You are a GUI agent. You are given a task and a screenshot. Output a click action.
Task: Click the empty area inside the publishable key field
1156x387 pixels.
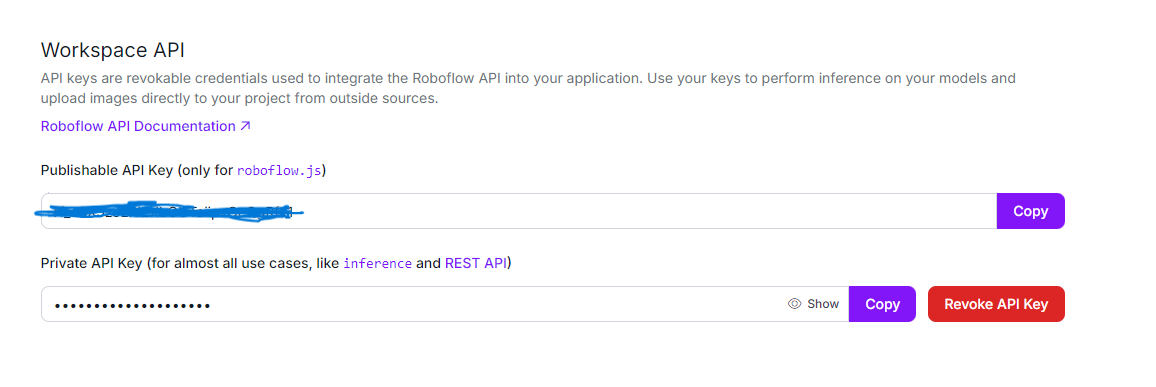(x=649, y=211)
